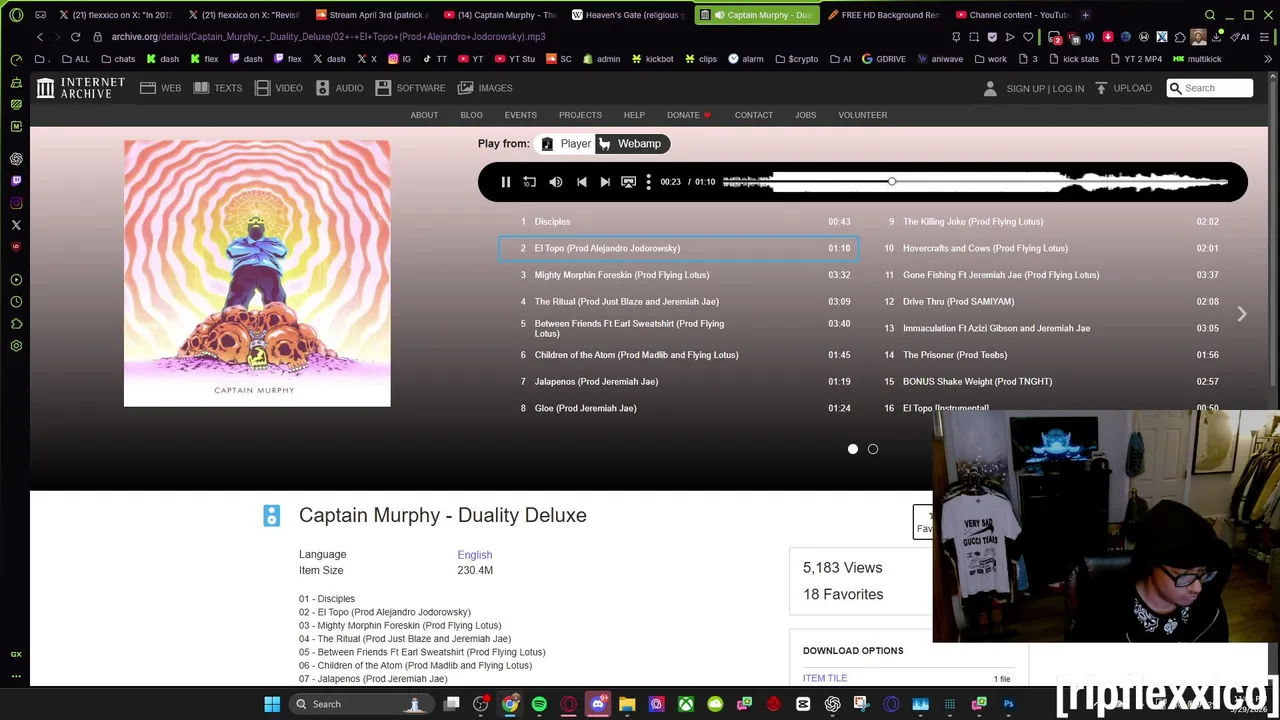Open Photoshop from the taskbar
Screen dimensions: 1280x720
click(1008, 704)
